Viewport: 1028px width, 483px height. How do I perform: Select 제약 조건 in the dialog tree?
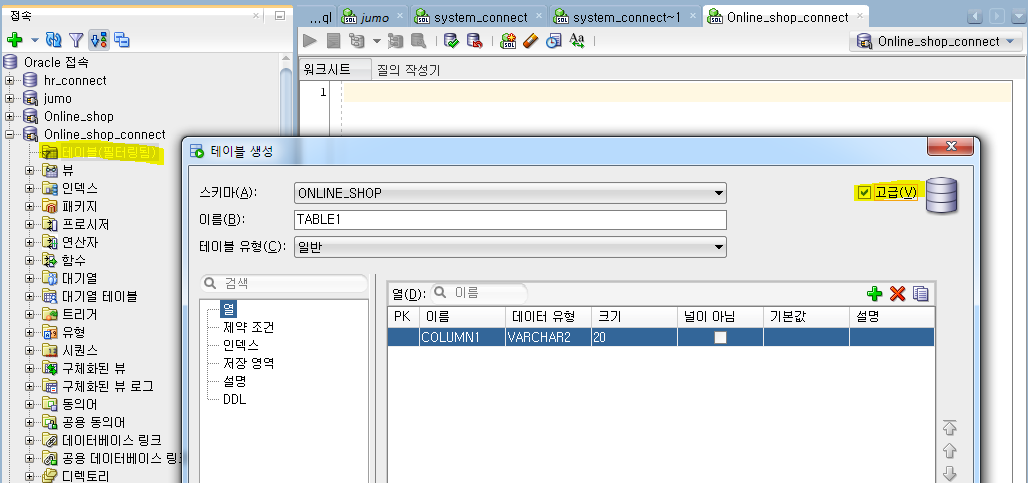pyautogui.click(x=248, y=326)
